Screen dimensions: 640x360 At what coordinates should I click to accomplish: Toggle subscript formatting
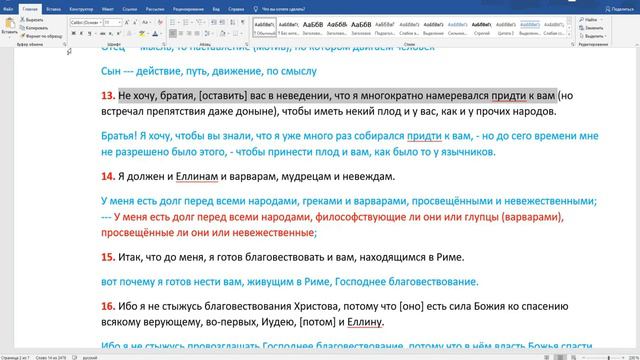pyautogui.click(x=110, y=33)
